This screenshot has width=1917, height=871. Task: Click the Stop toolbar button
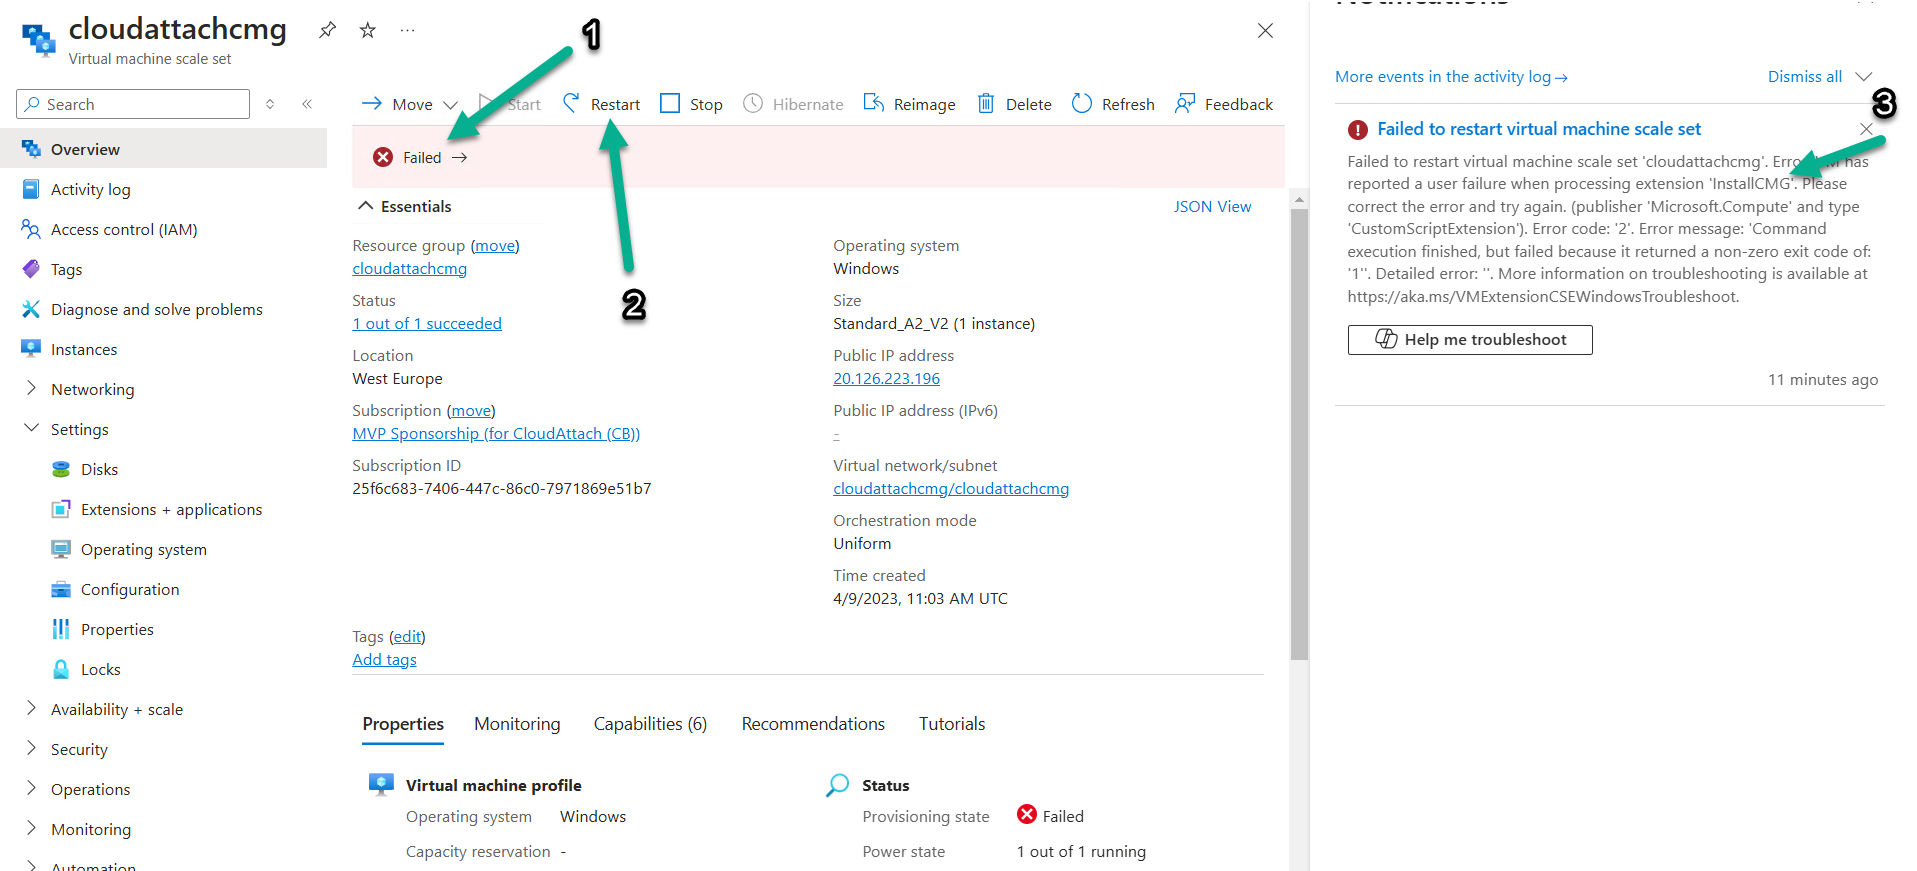point(691,104)
